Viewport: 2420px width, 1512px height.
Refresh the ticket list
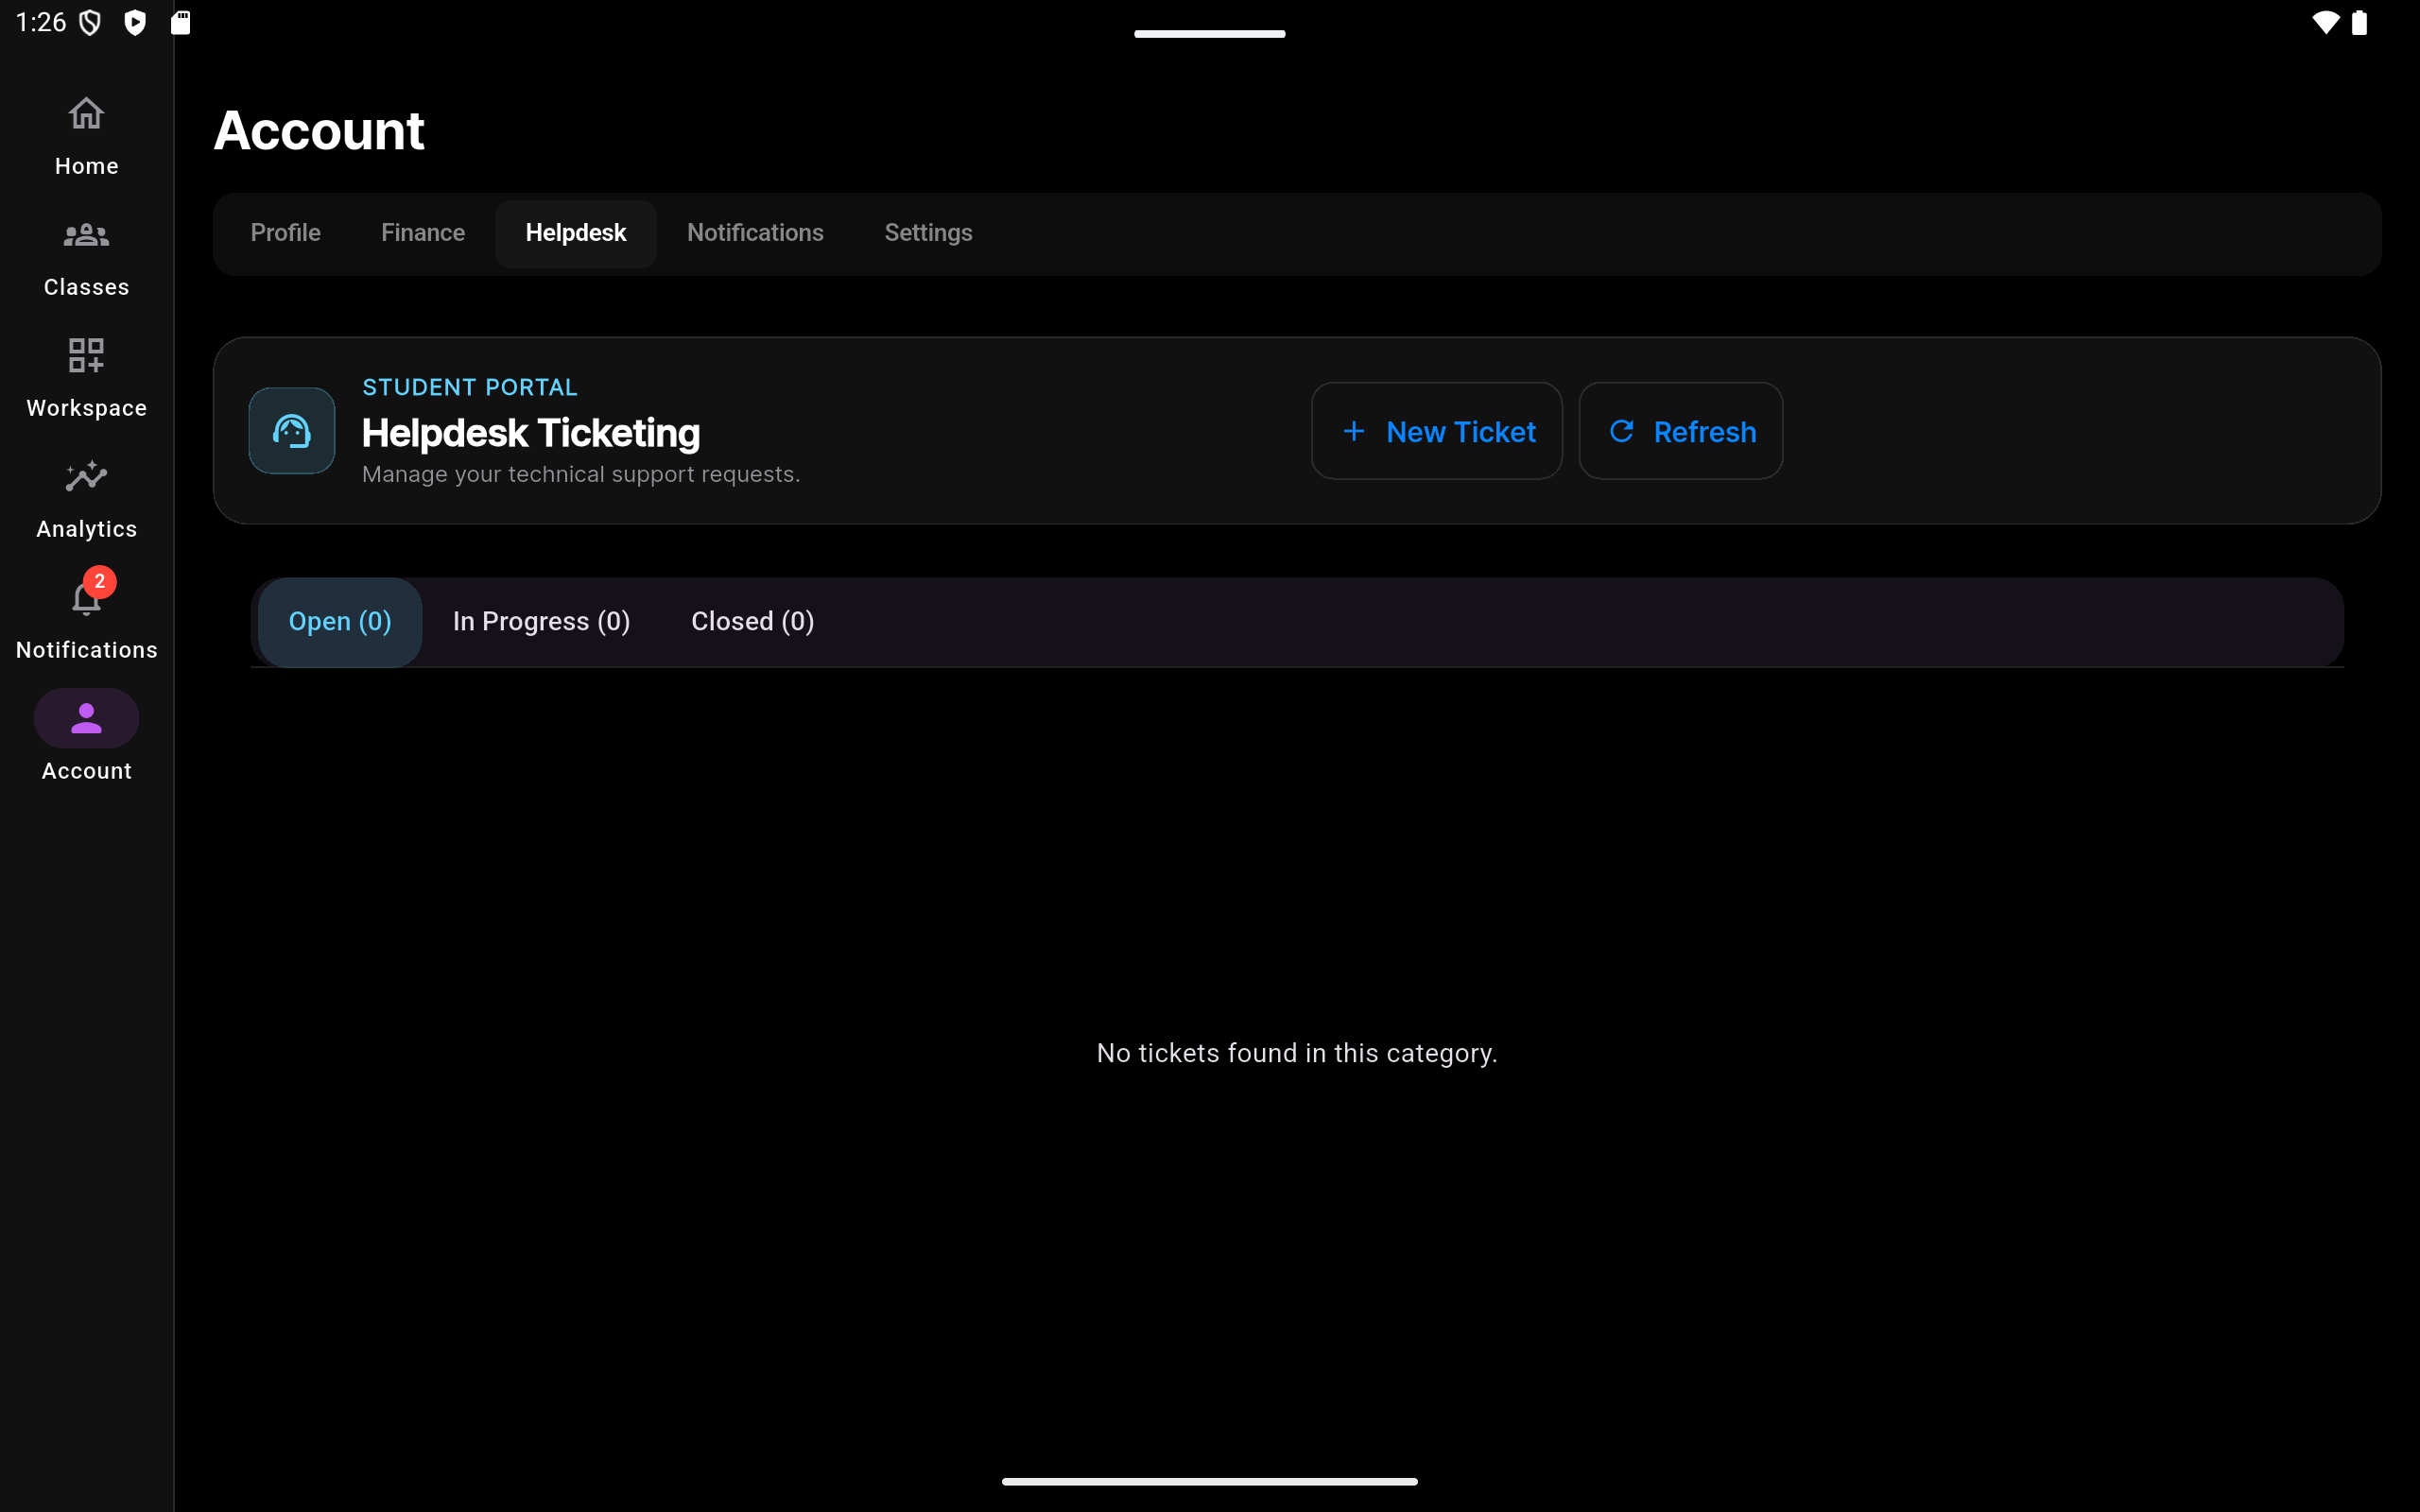[1681, 431]
